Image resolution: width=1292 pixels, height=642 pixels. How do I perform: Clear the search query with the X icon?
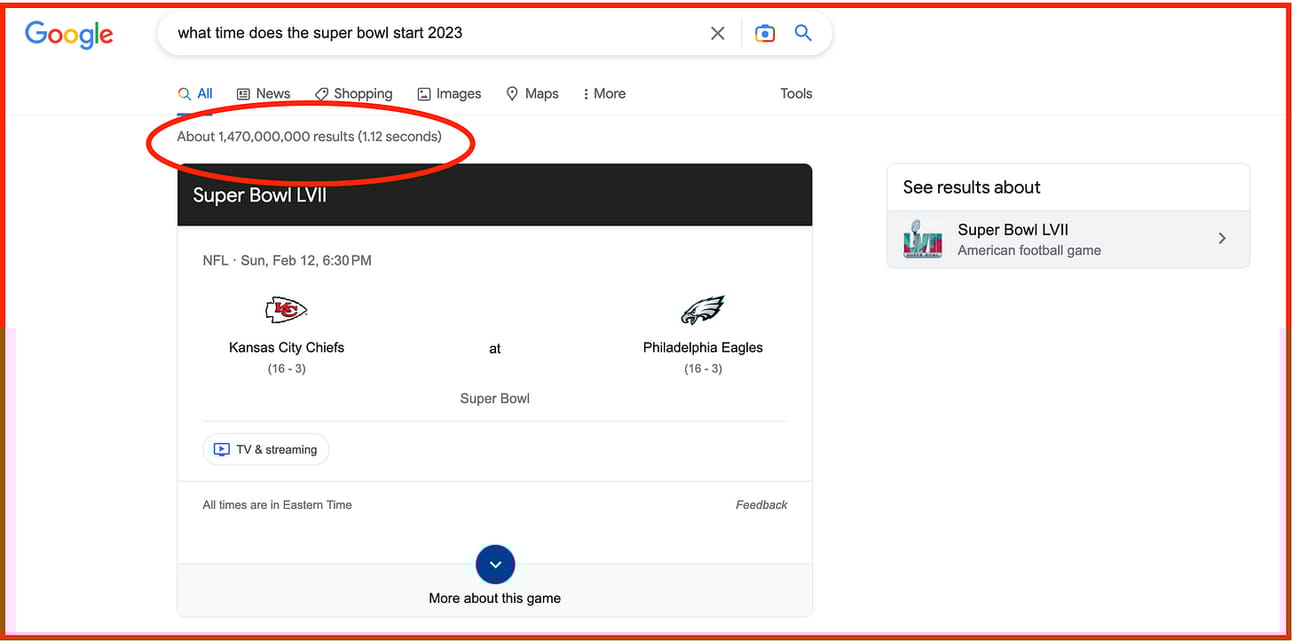point(718,33)
